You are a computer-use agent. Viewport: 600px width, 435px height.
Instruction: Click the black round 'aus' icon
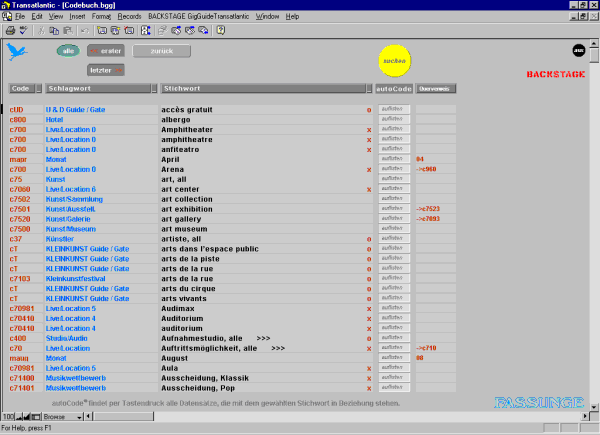click(x=578, y=49)
